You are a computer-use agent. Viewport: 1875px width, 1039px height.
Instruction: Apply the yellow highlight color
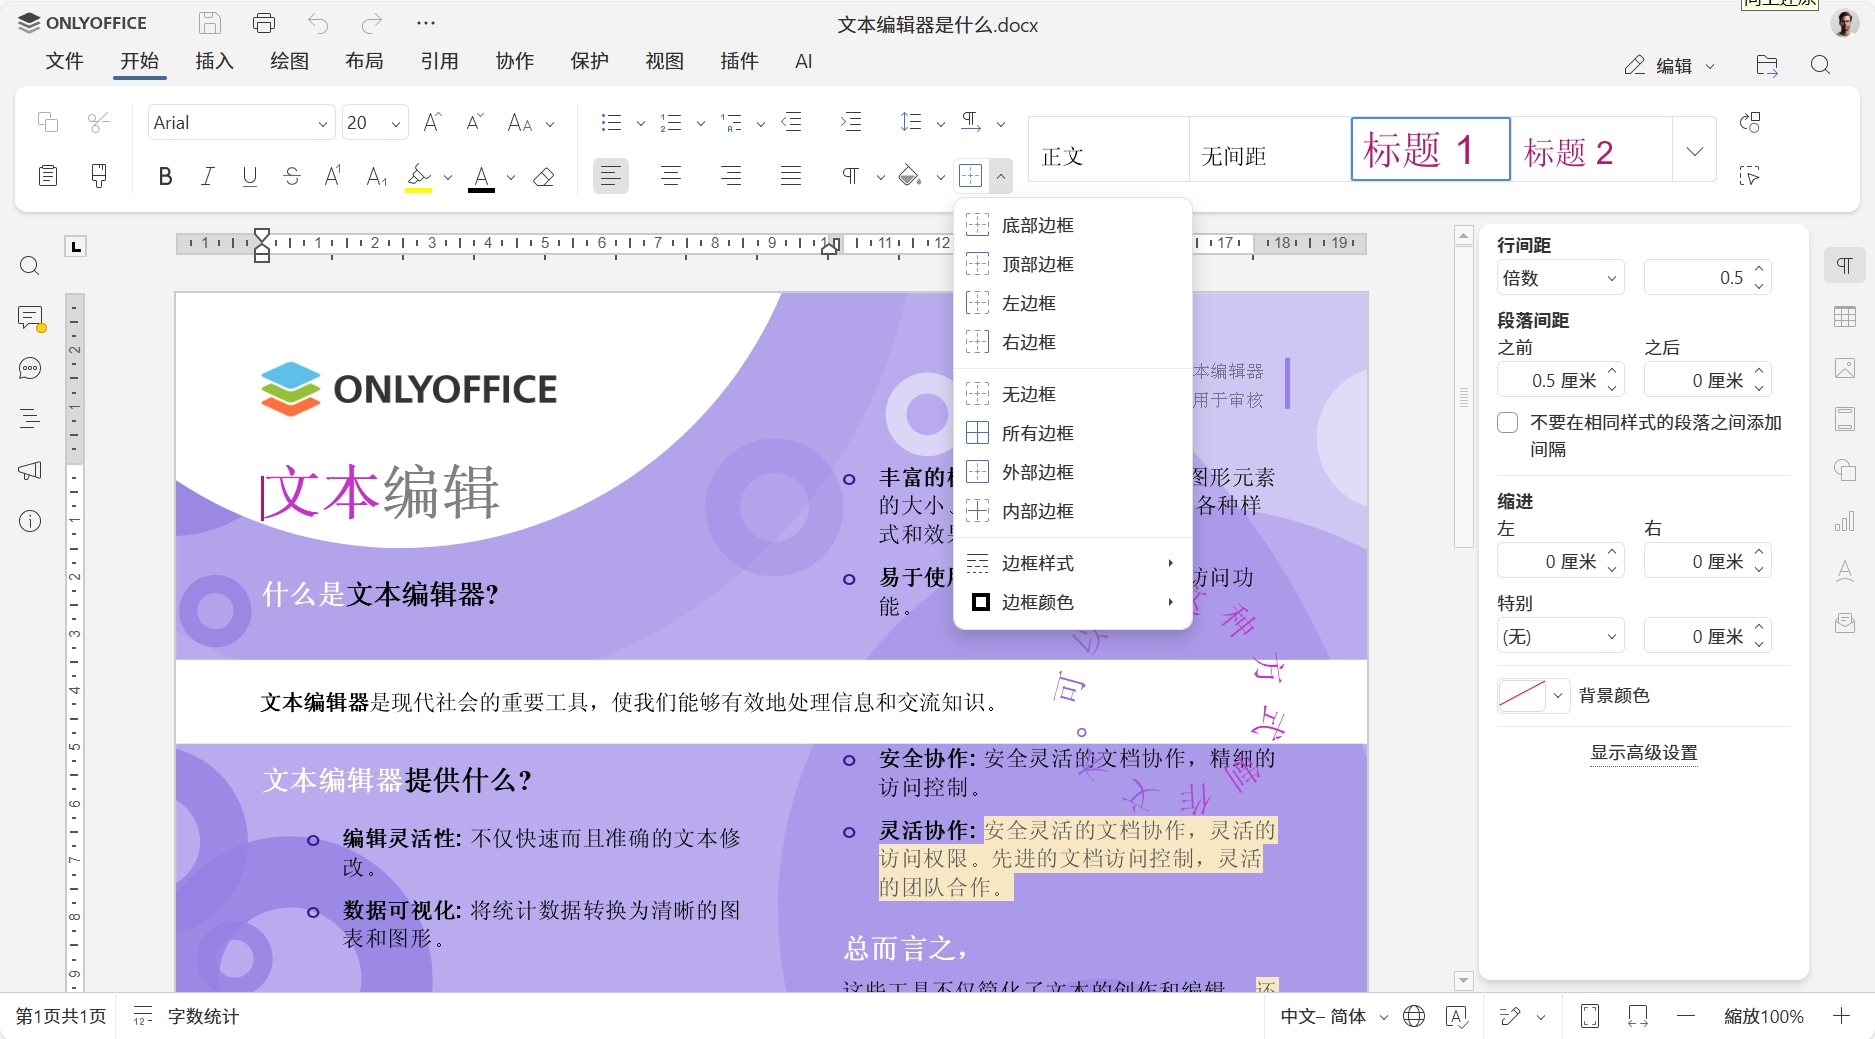coord(419,177)
